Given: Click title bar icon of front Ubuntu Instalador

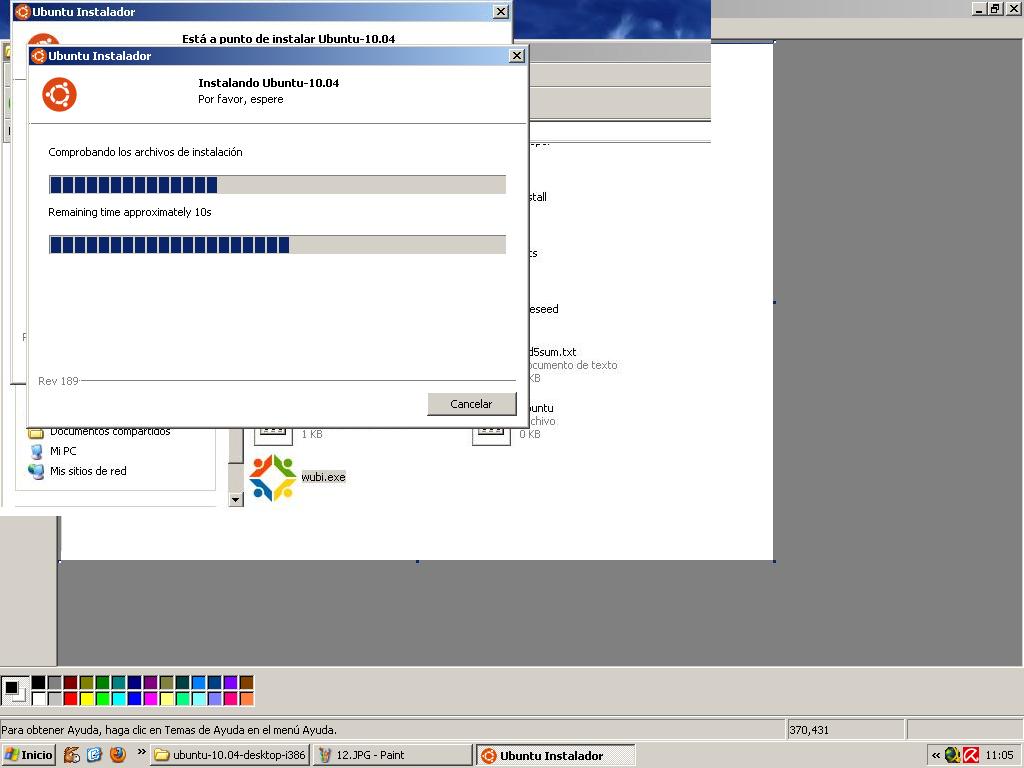Looking at the screenshot, I should [39, 56].
